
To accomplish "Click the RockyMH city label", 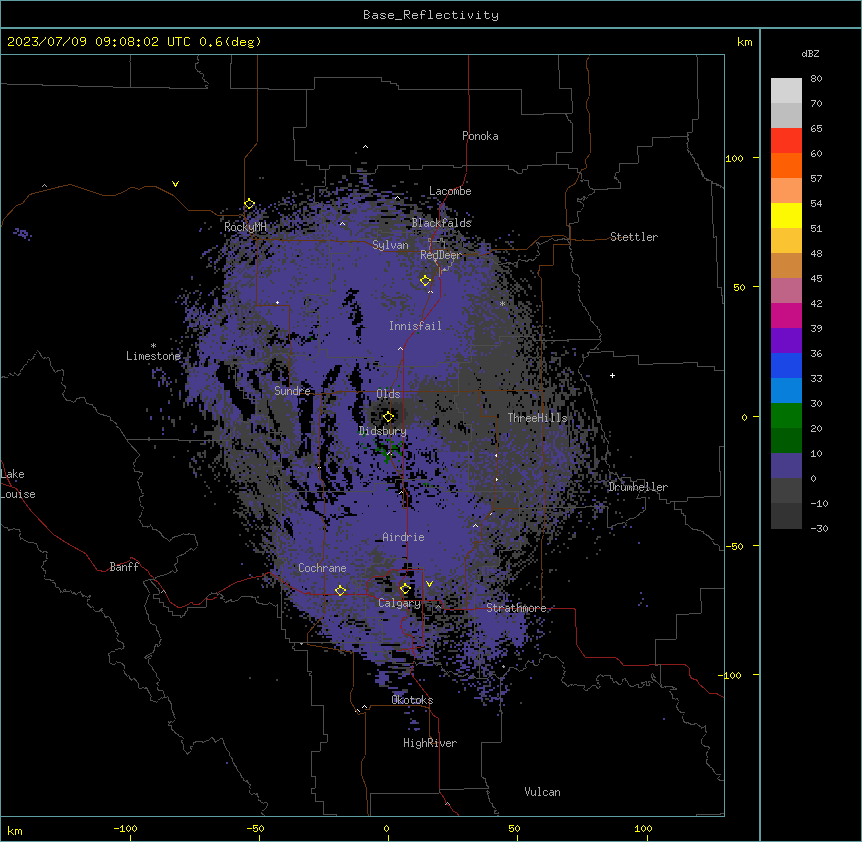I will point(245,227).
